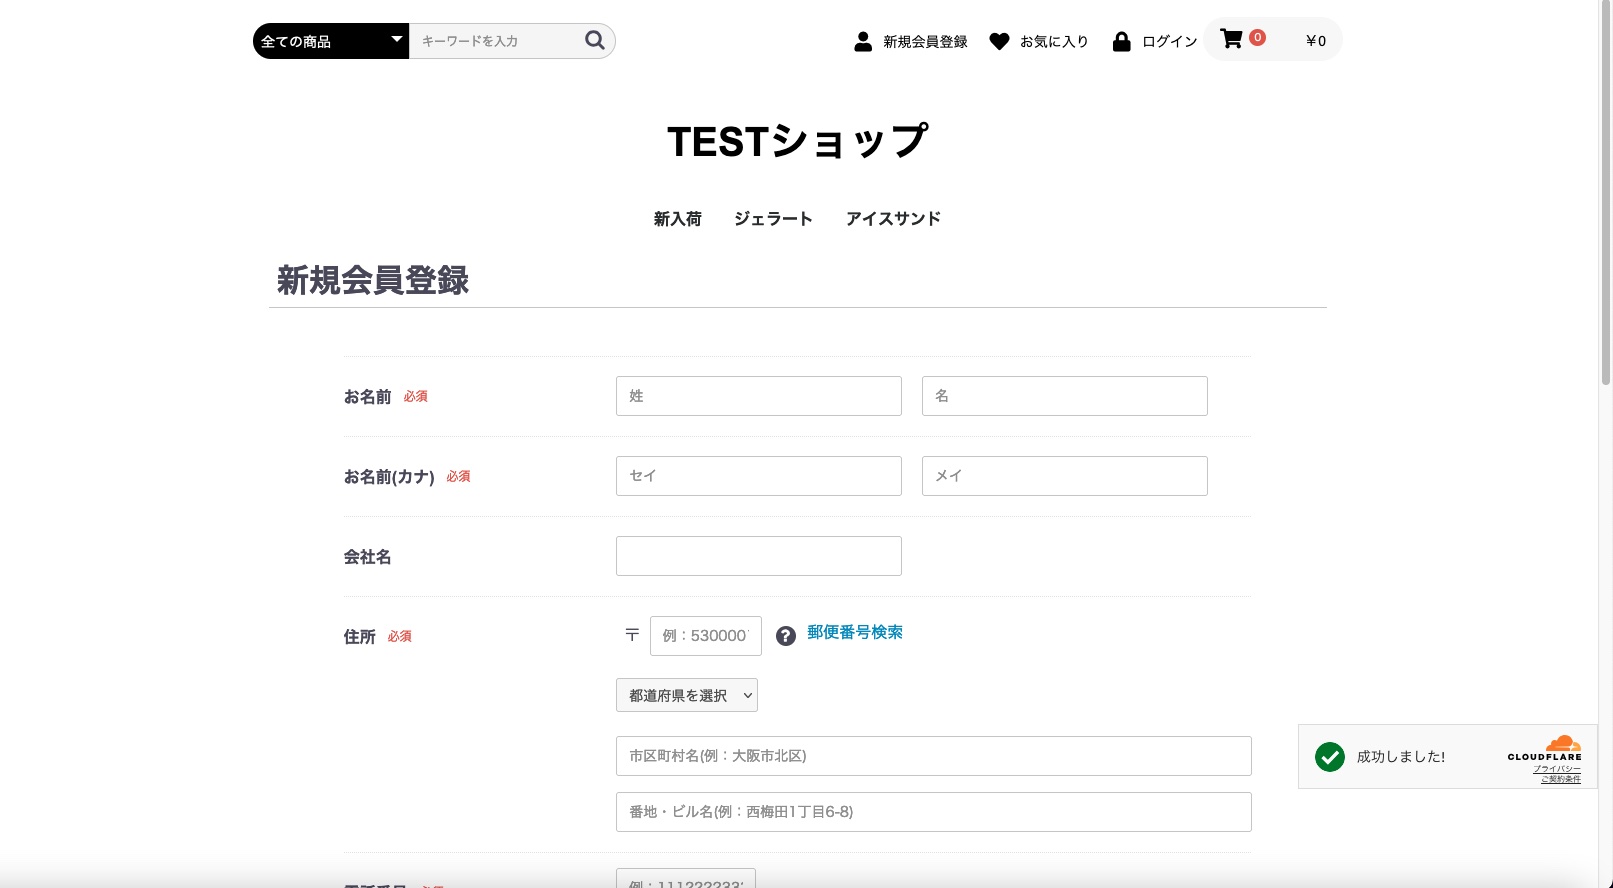1613x888 pixels.
Task: Expand the 都道府県を選択 prefecture dropdown
Action: 686,695
